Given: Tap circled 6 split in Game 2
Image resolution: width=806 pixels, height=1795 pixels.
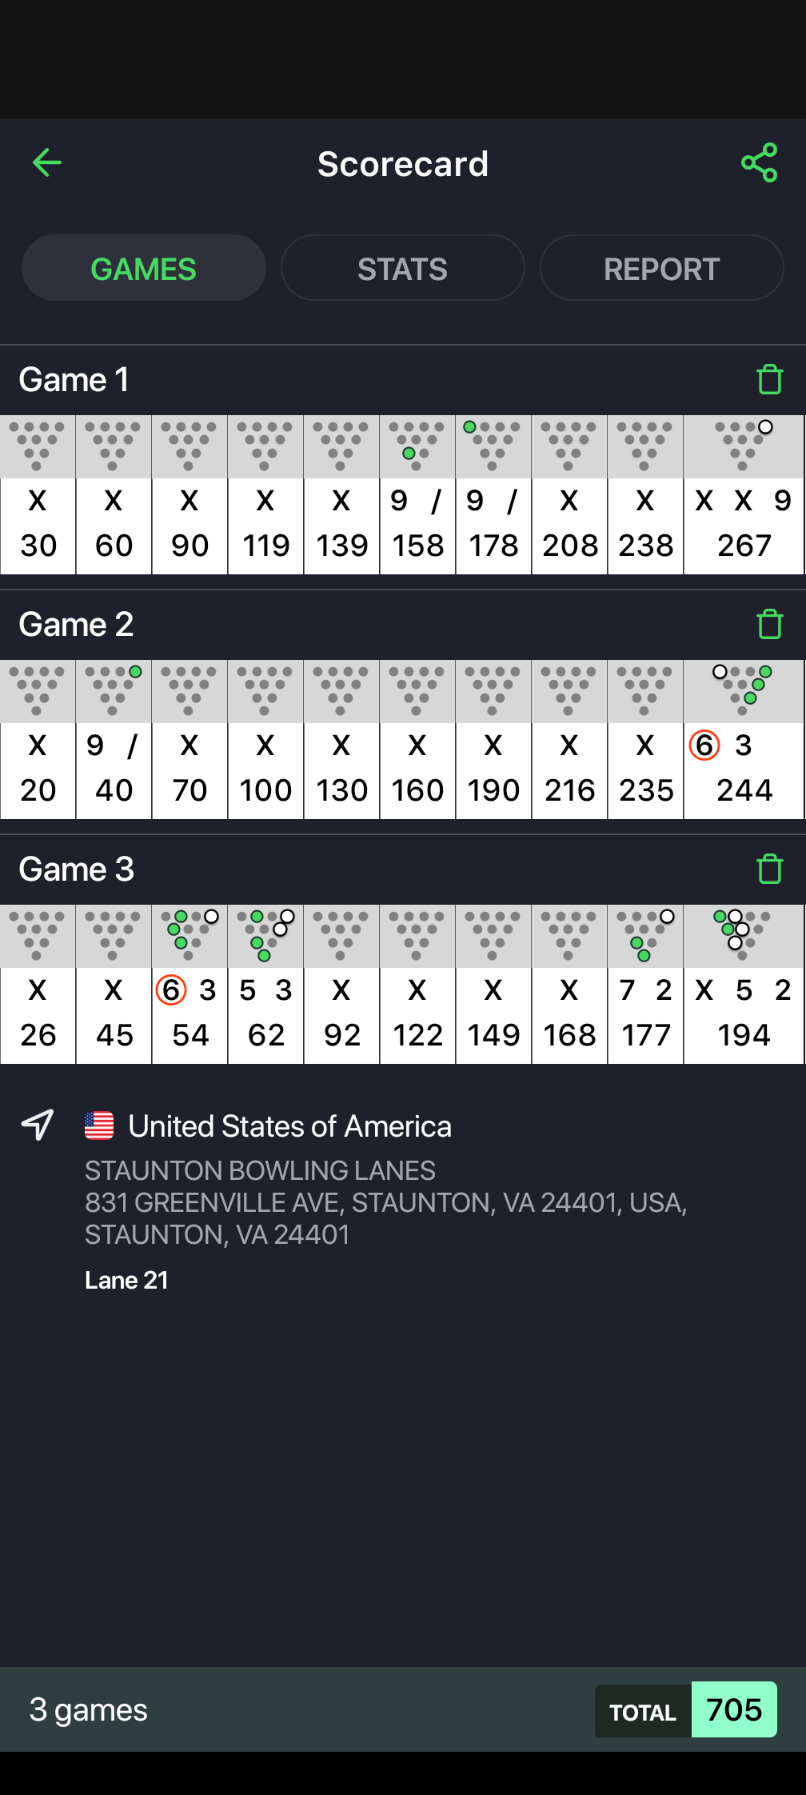Looking at the screenshot, I should tap(704, 745).
